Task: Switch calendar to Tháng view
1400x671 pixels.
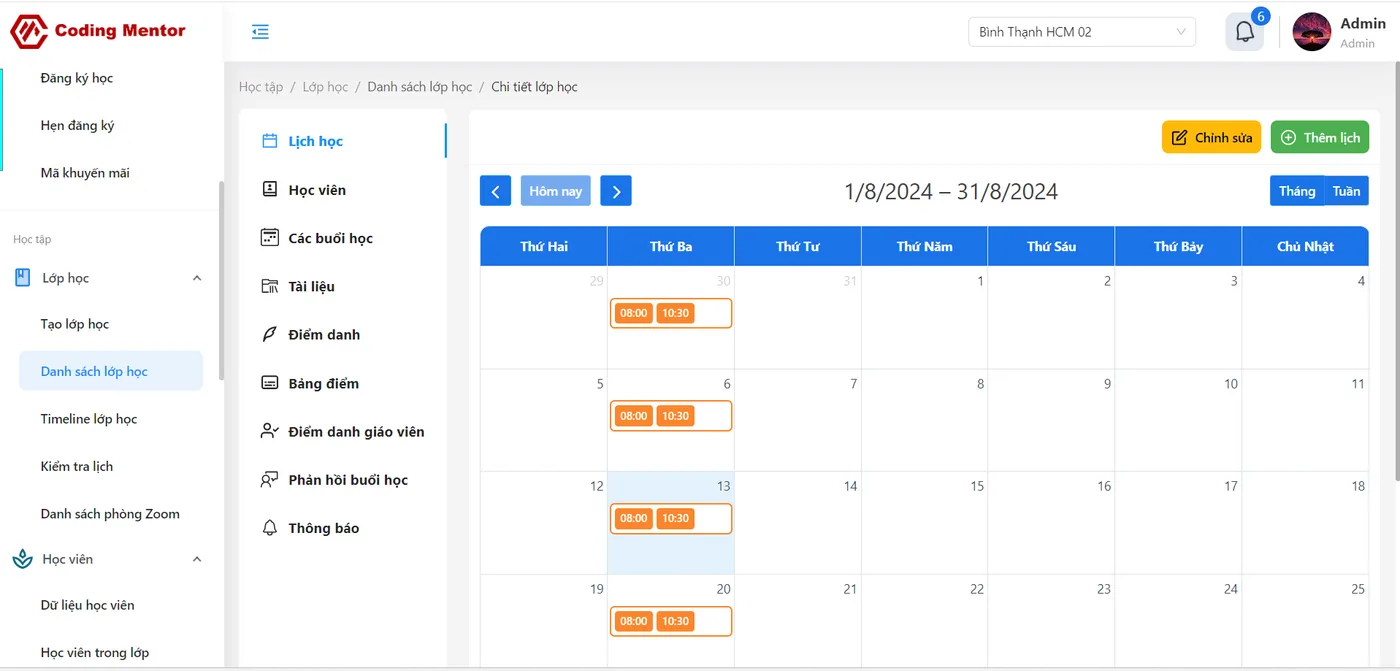Action: point(1297,191)
